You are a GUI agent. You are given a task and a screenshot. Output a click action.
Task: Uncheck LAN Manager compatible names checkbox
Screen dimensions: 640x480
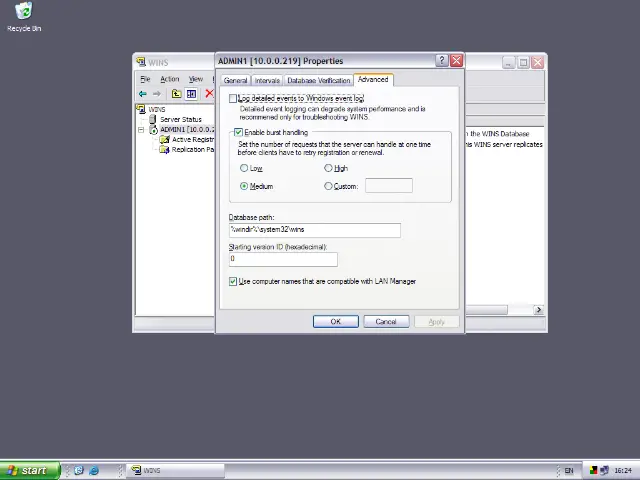[233, 282]
